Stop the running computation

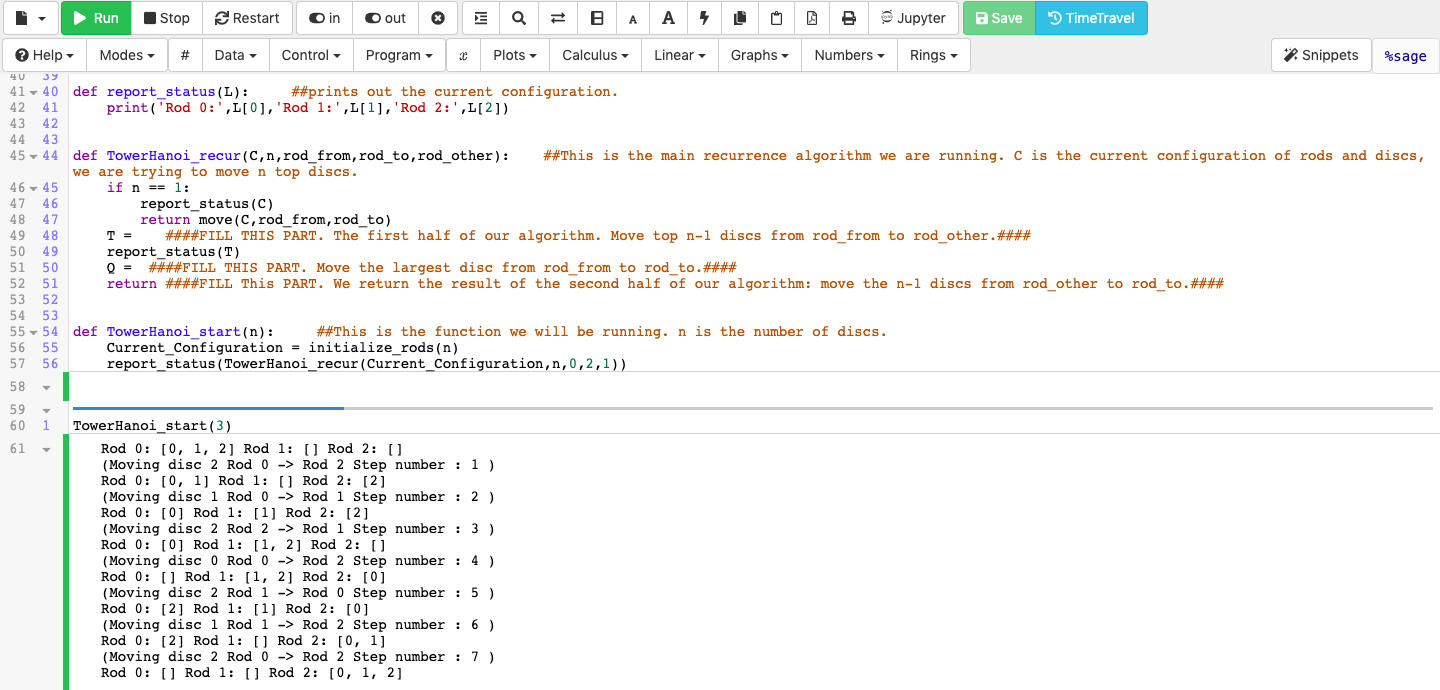pyautogui.click(x=166, y=17)
